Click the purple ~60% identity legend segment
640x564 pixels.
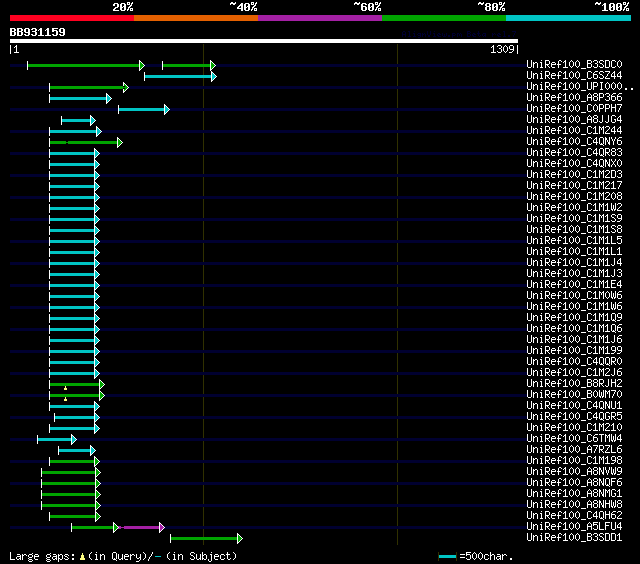(320, 18)
